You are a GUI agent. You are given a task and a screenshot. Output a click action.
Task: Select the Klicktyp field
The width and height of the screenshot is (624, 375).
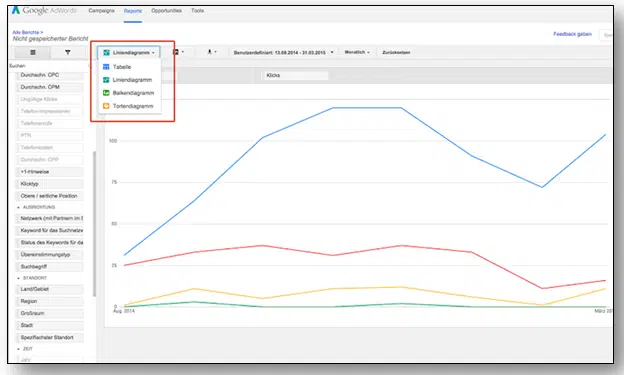click(50, 184)
